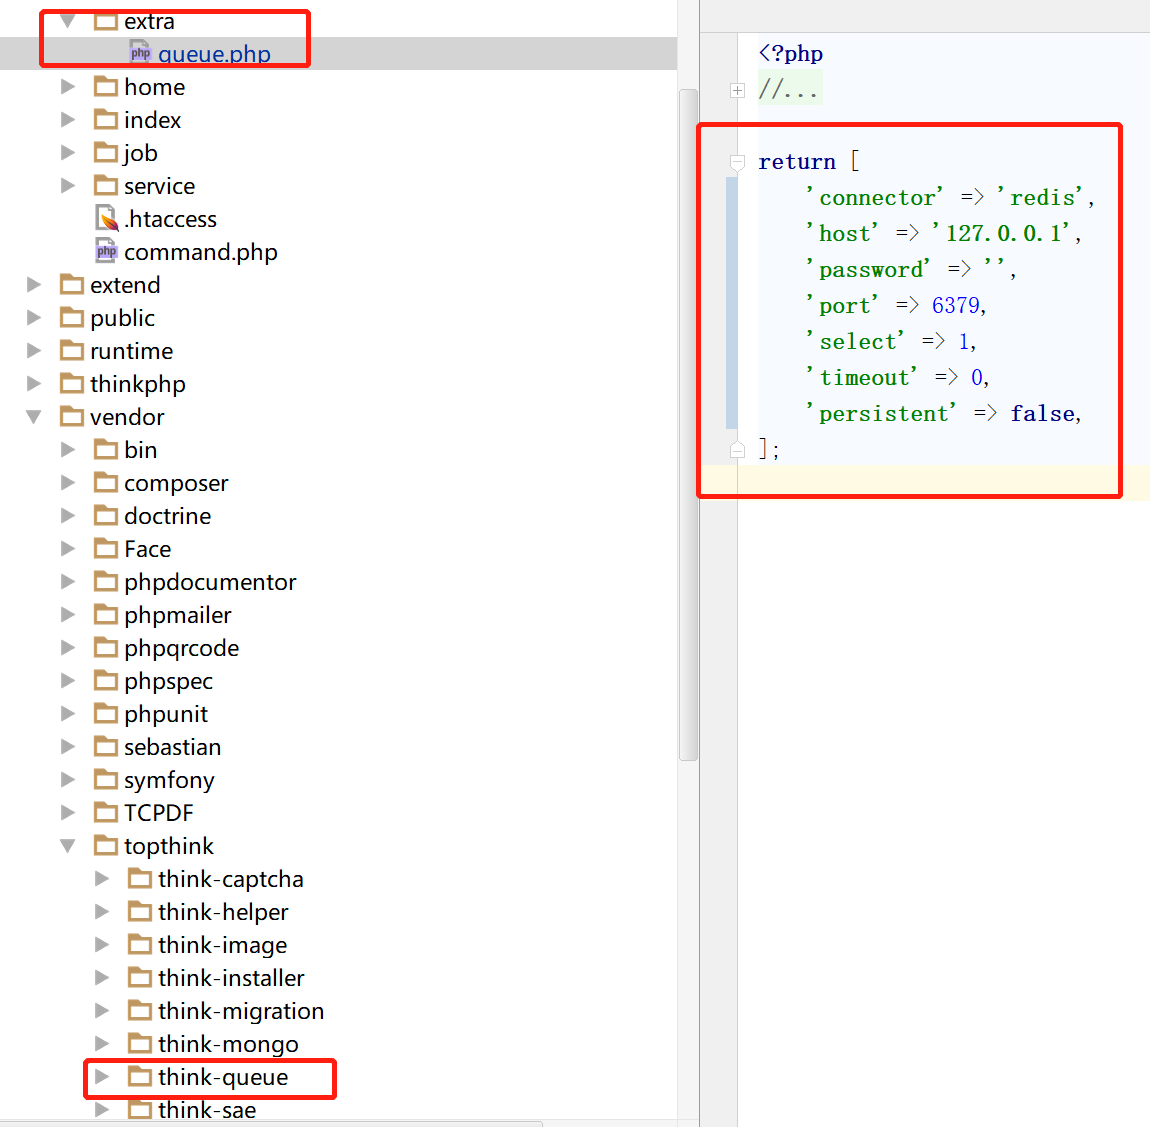Click the PHP file icon beside queue.php
Image resolution: width=1150 pixels, height=1127 pixels.
coord(139,53)
